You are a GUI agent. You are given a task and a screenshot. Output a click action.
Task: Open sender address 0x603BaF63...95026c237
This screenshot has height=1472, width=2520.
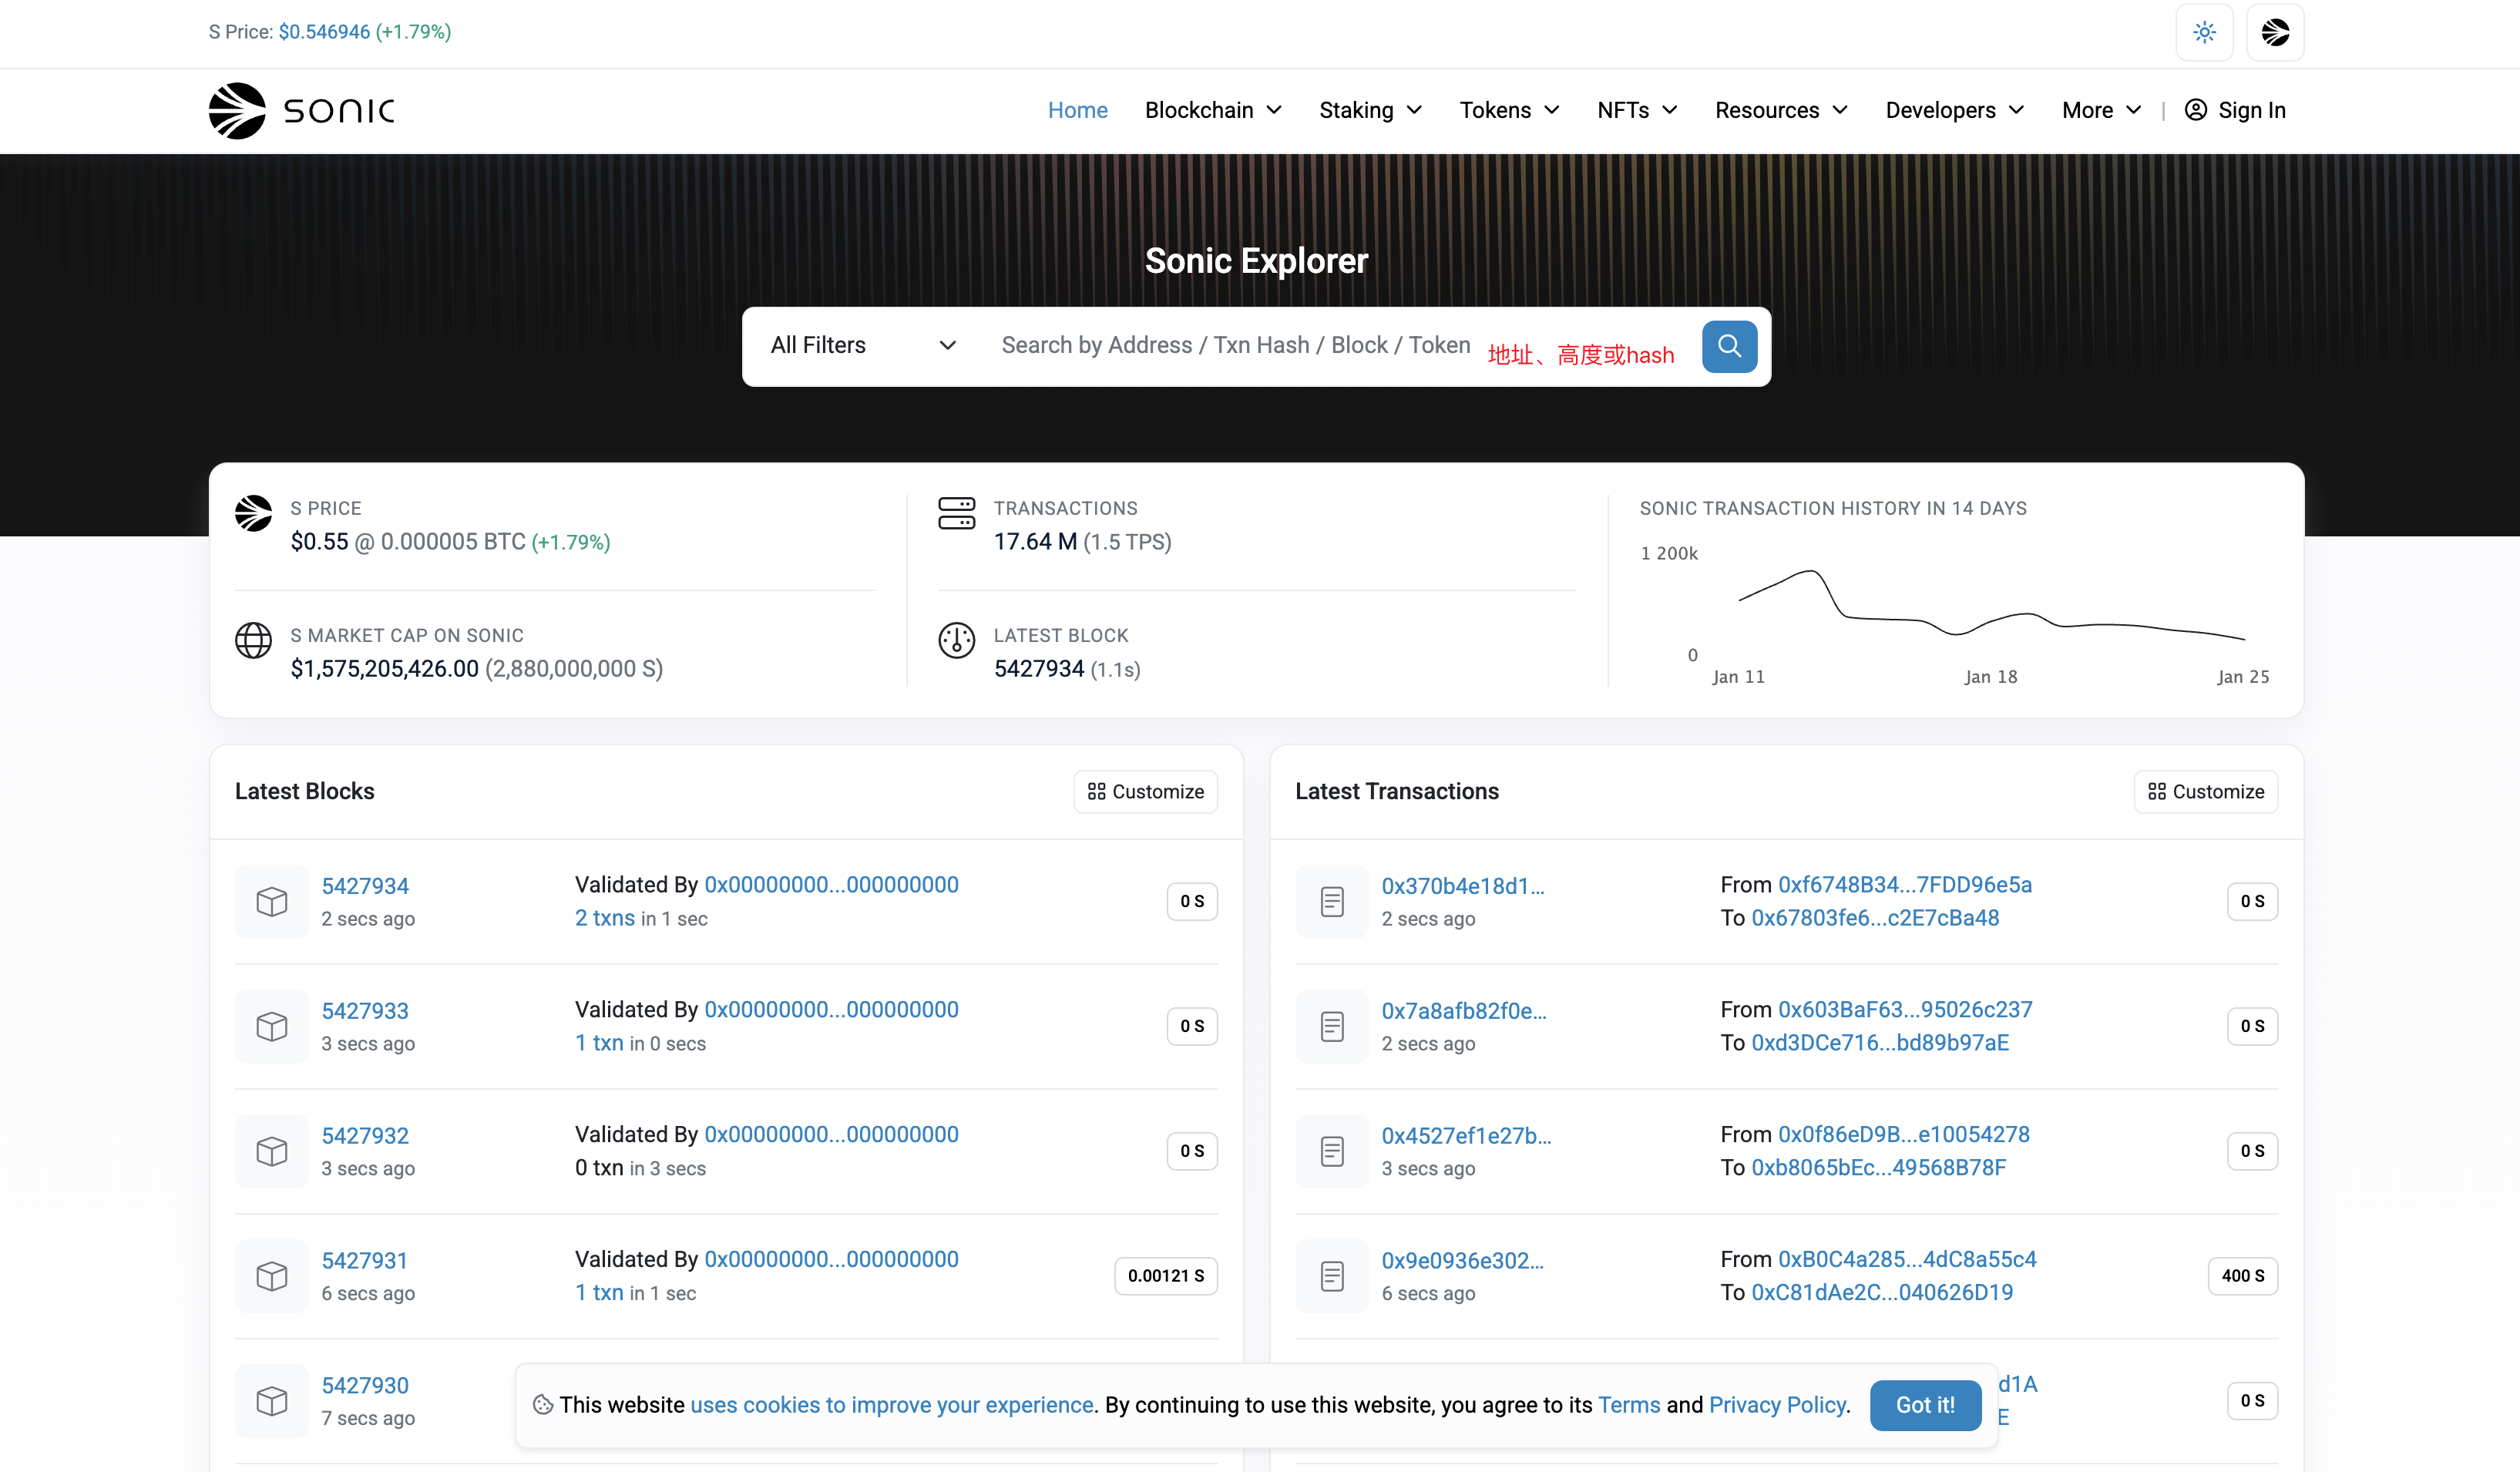tap(1905, 1009)
